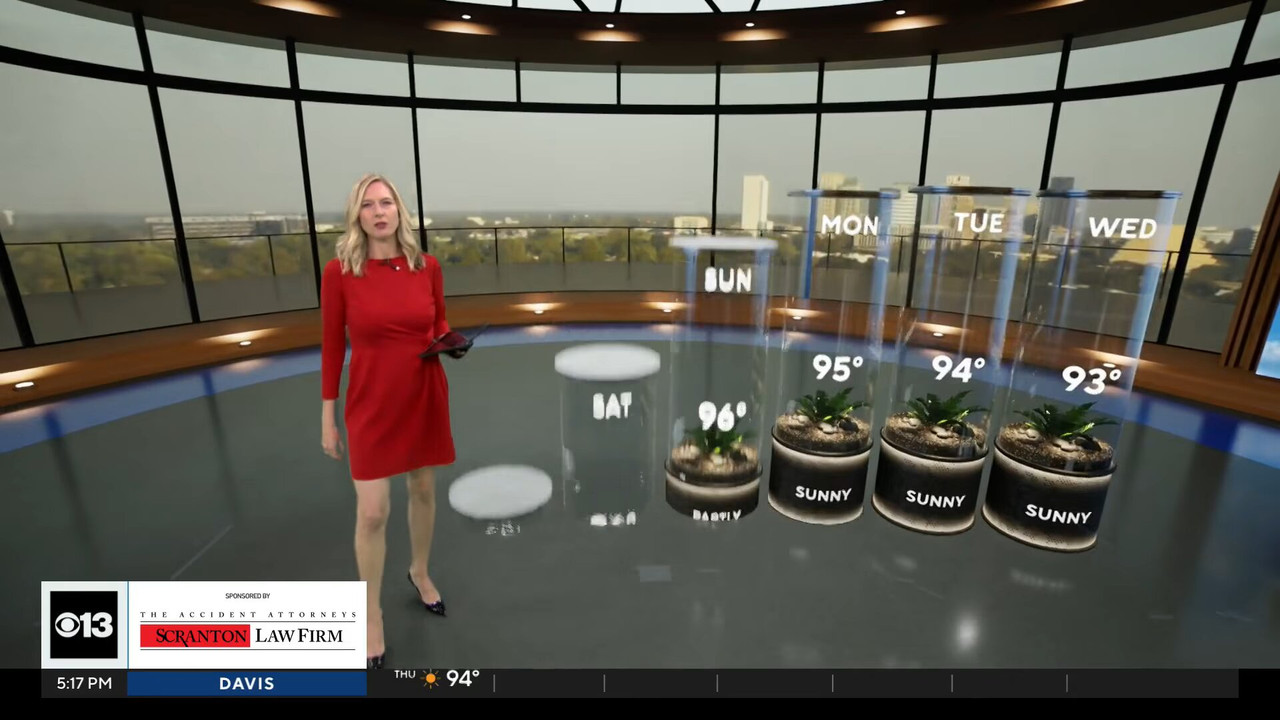
Task: Click Monday's 95° temperature
Action: pos(838,368)
